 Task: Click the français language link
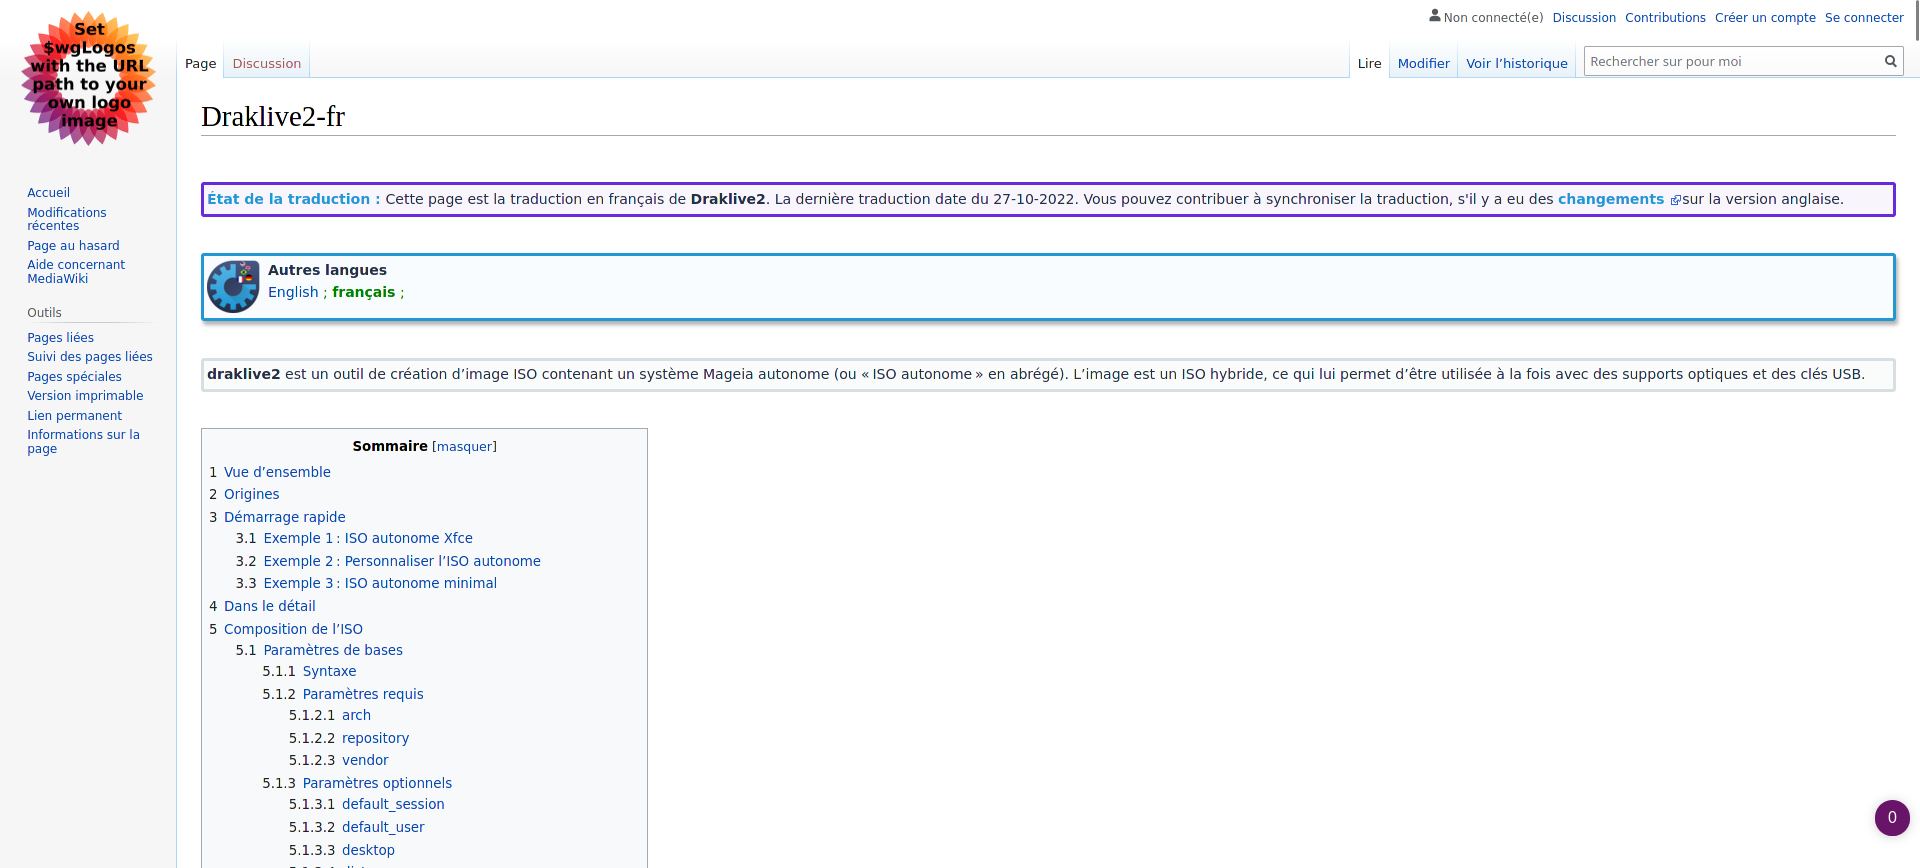click(x=364, y=292)
